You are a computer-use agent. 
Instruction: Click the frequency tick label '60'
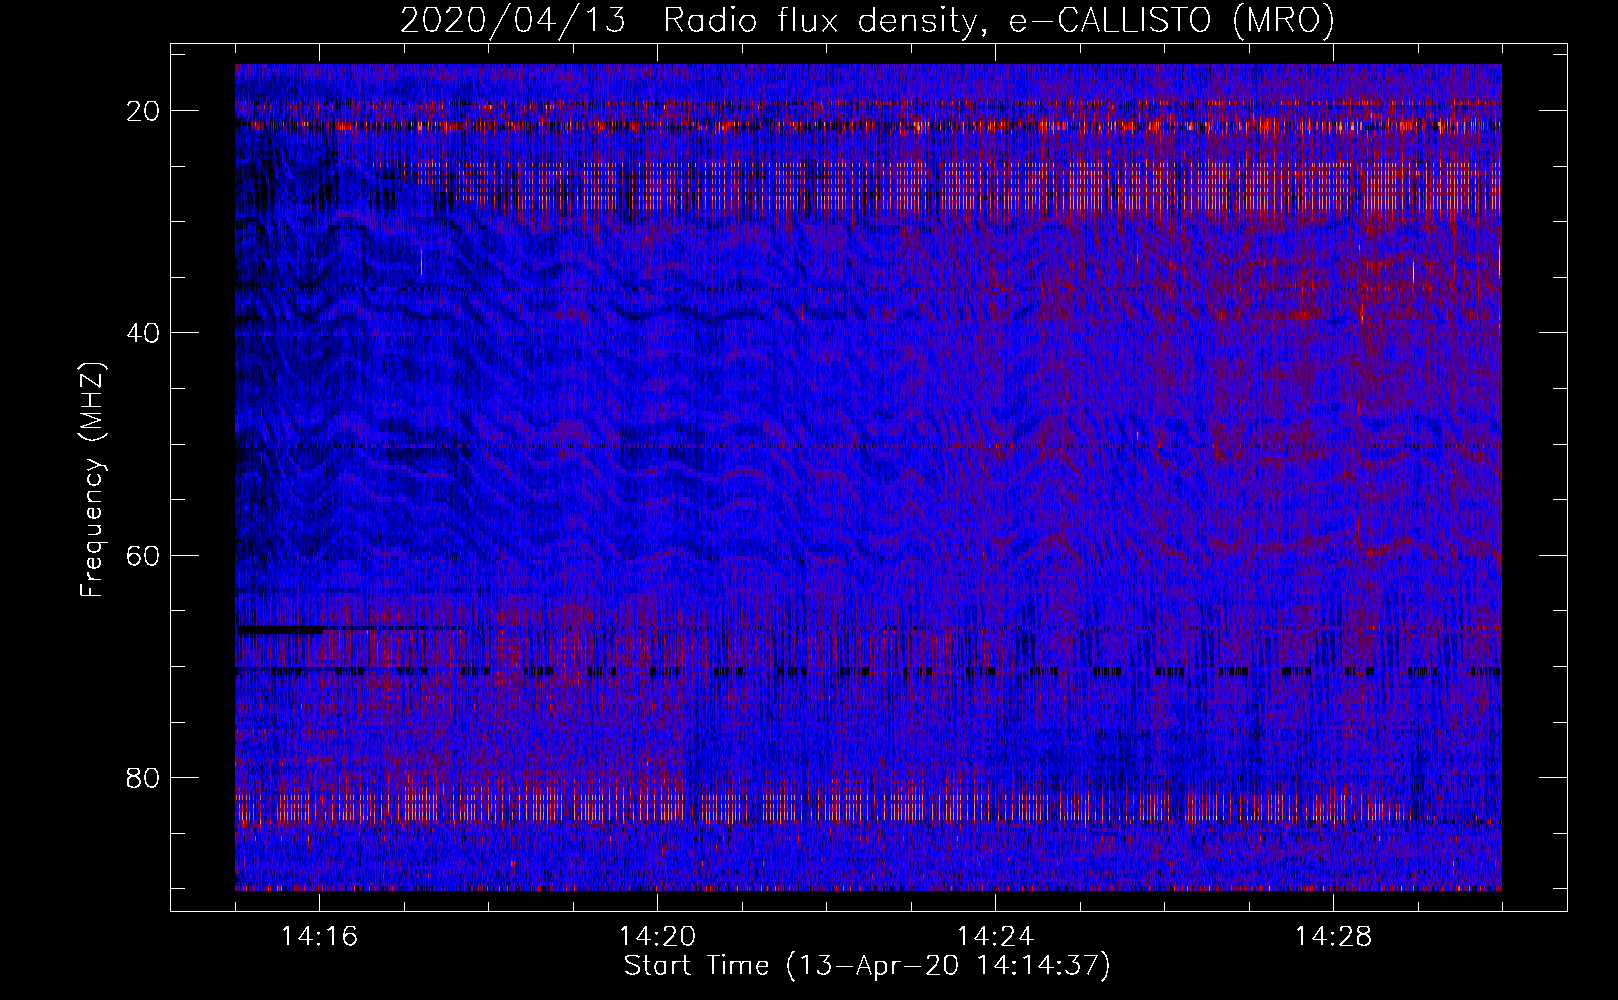[x=143, y=555]
